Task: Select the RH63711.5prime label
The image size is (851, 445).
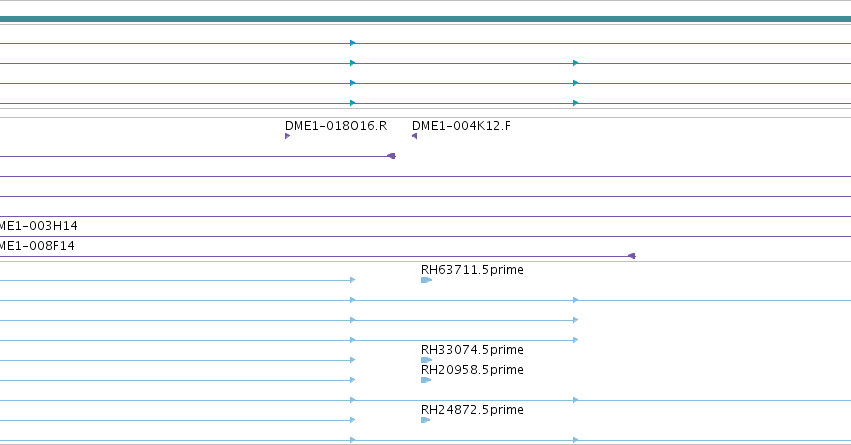Action: coord(472,270)
